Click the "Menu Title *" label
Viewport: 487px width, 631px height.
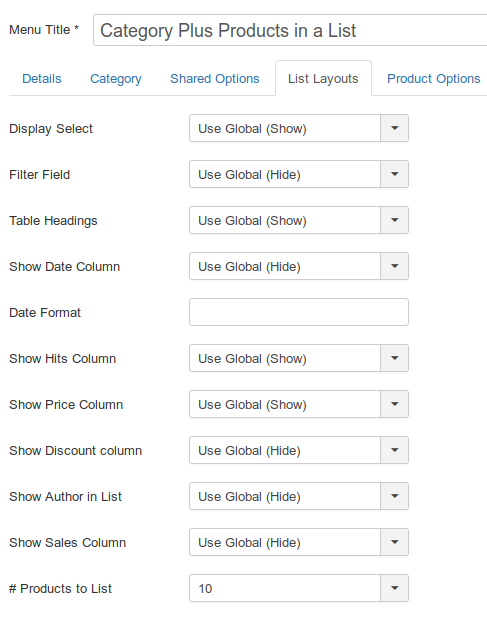44,30
